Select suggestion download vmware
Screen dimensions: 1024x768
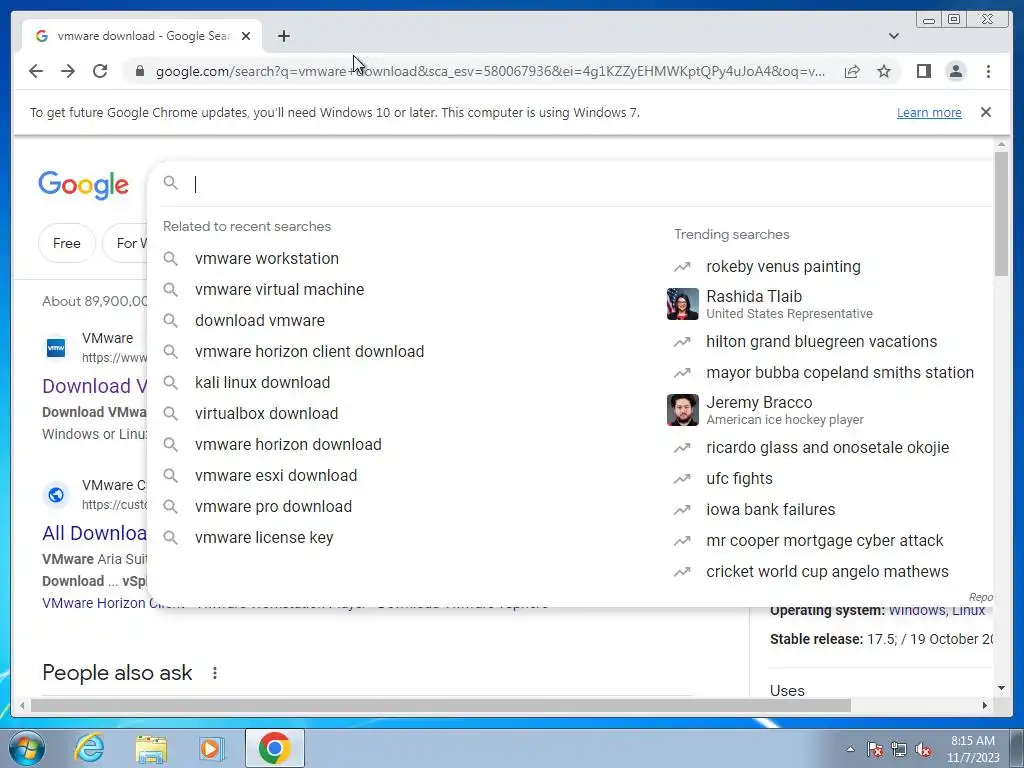260,321
